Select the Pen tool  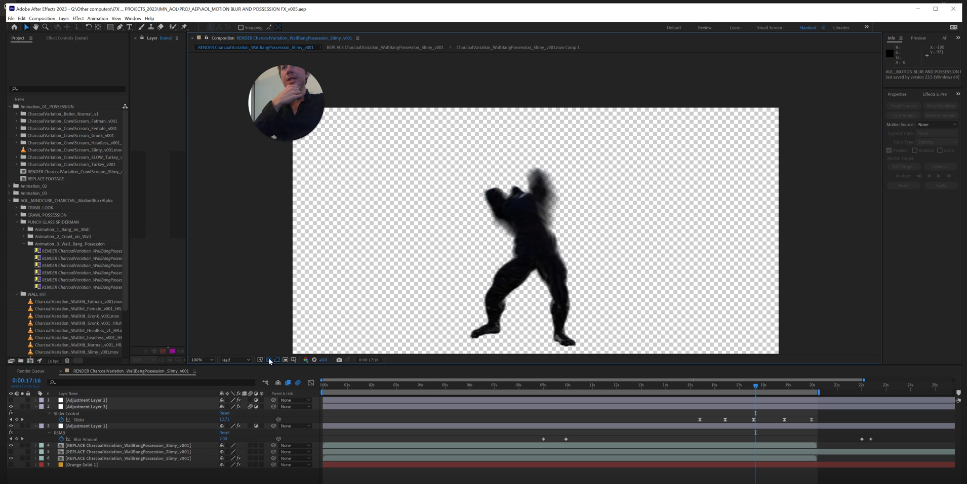click(120, 27)
